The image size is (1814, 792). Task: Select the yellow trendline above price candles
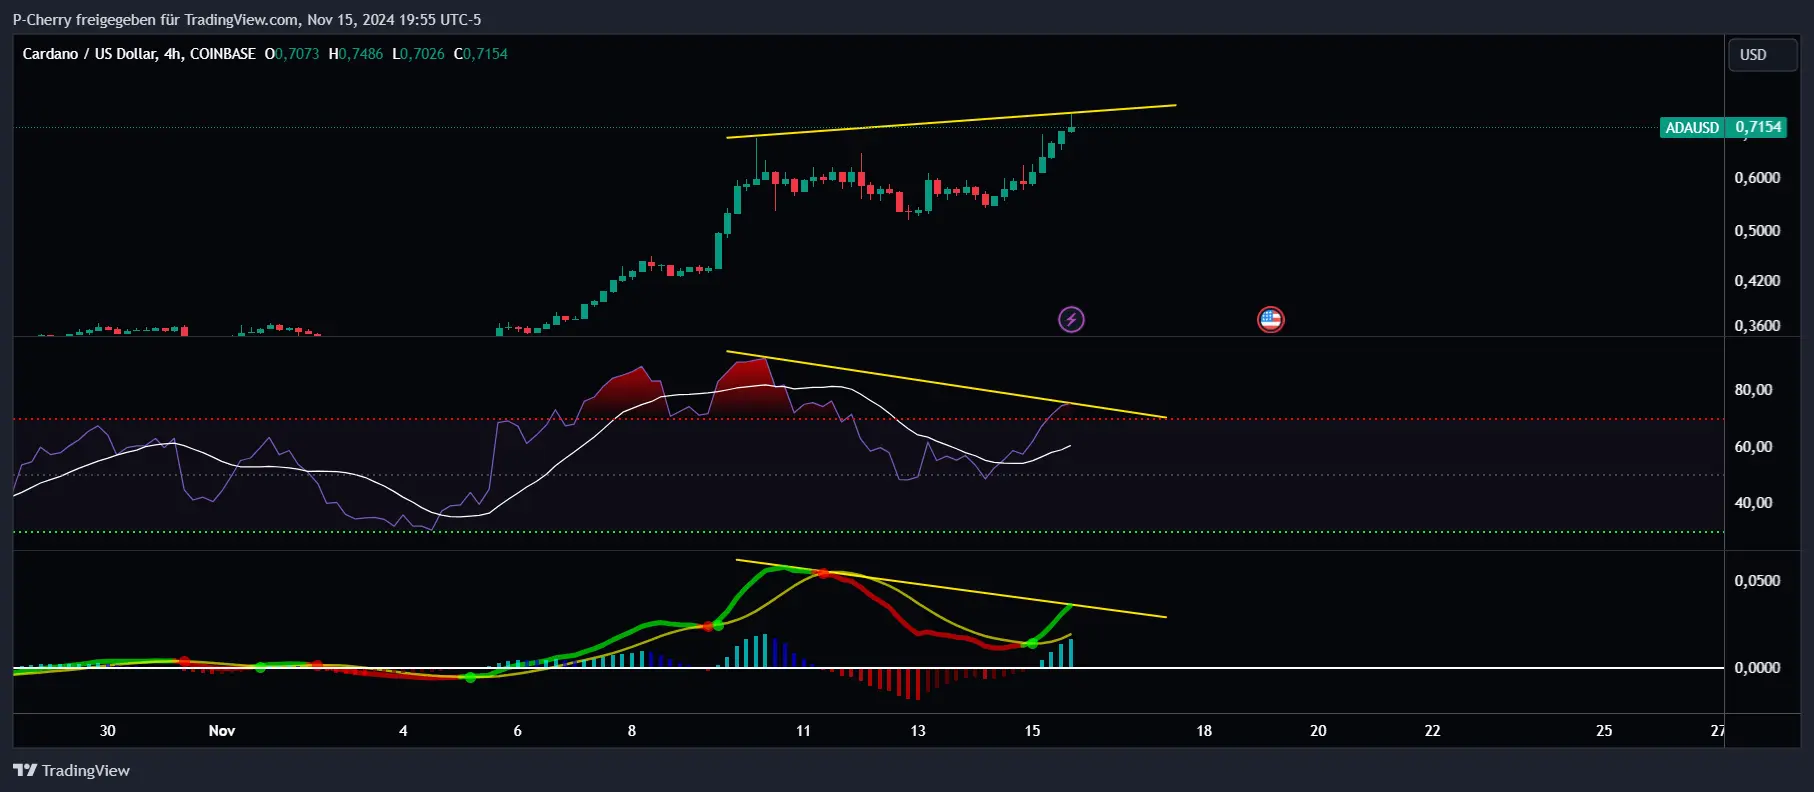point(951,121)
